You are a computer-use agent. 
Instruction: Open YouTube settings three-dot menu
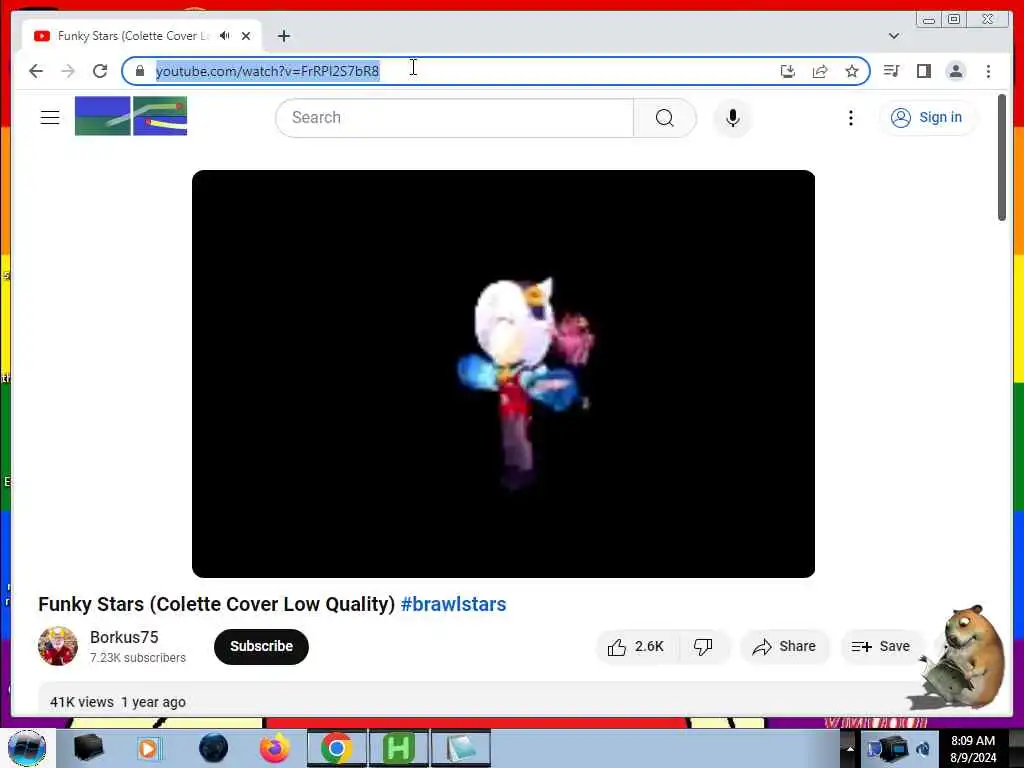point(850,118)
